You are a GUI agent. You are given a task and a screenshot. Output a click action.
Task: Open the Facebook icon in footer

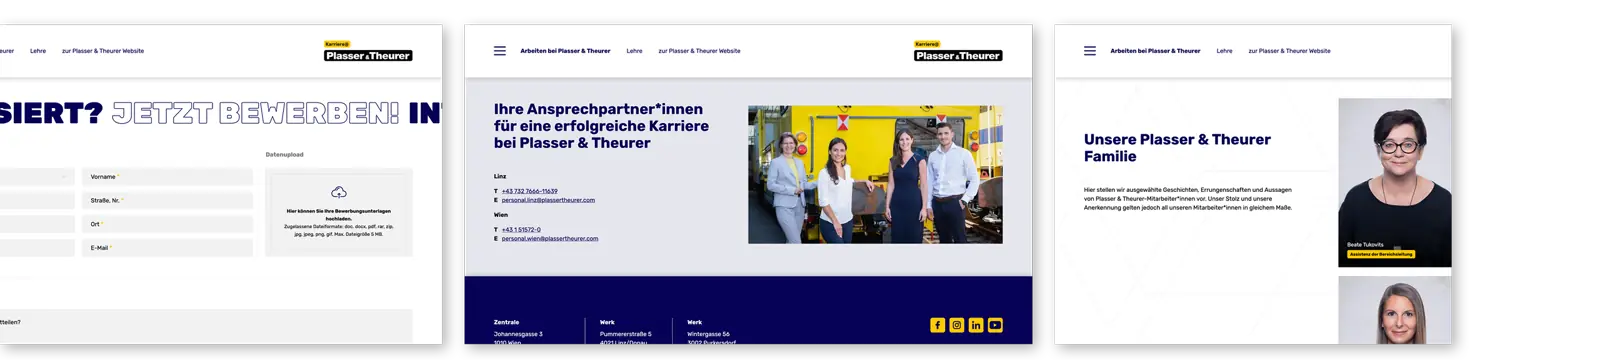coord(937,325)
